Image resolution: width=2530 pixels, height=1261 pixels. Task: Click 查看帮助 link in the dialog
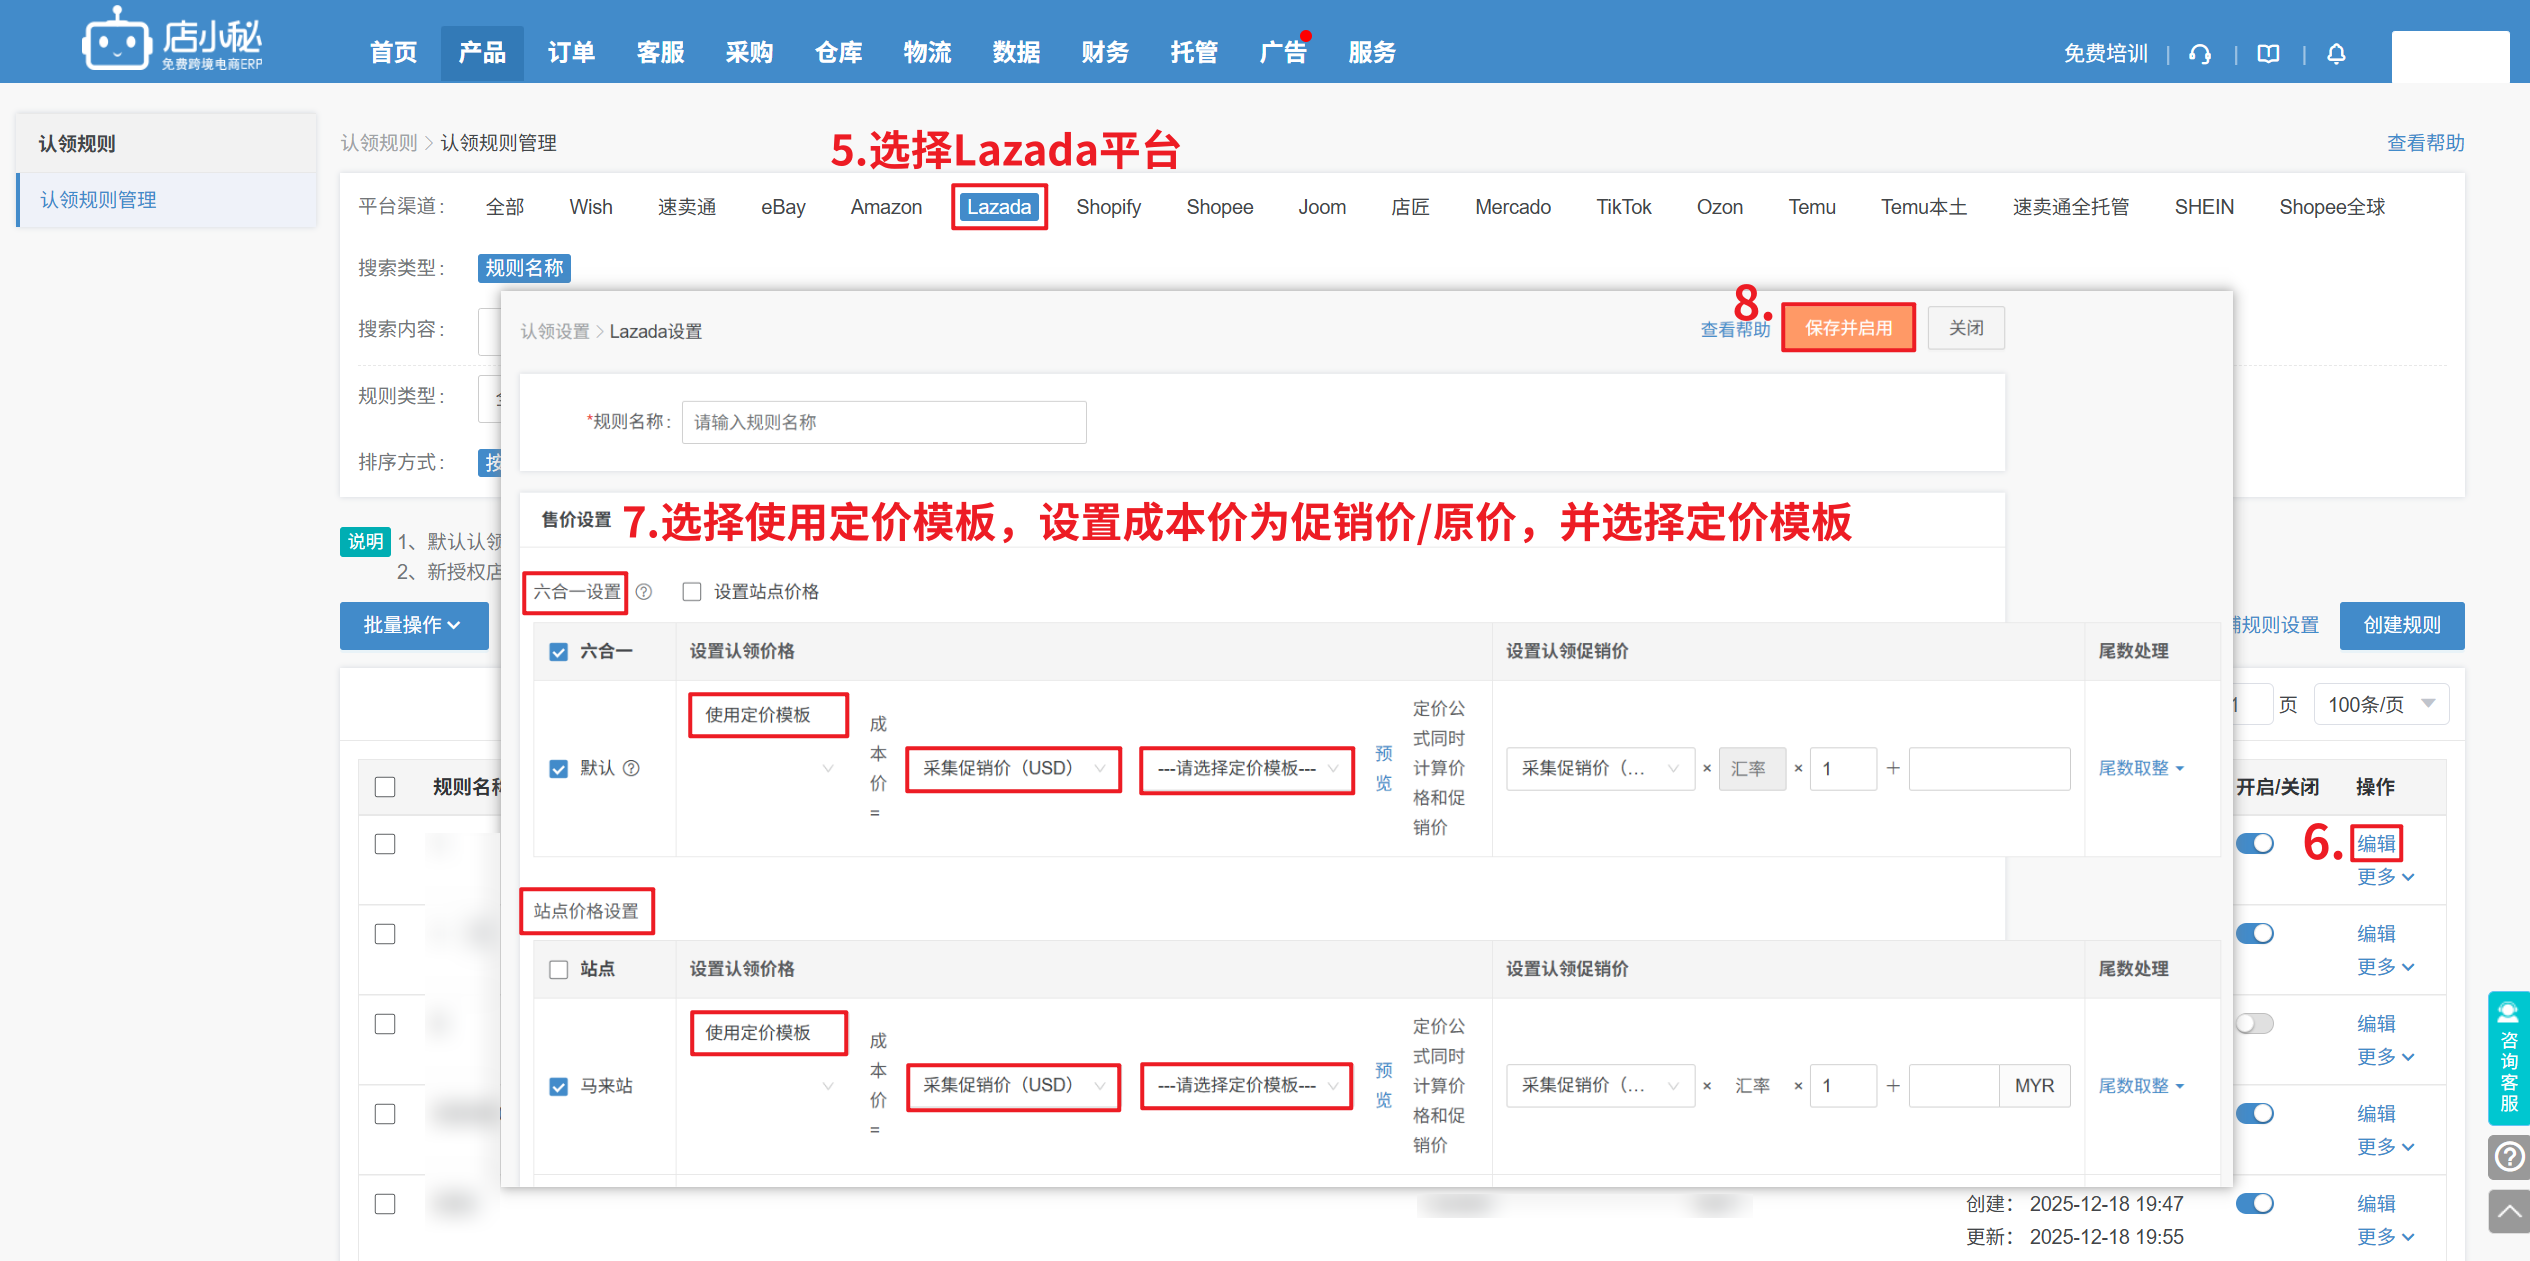pyautogui.click(x=1735, y=330)
